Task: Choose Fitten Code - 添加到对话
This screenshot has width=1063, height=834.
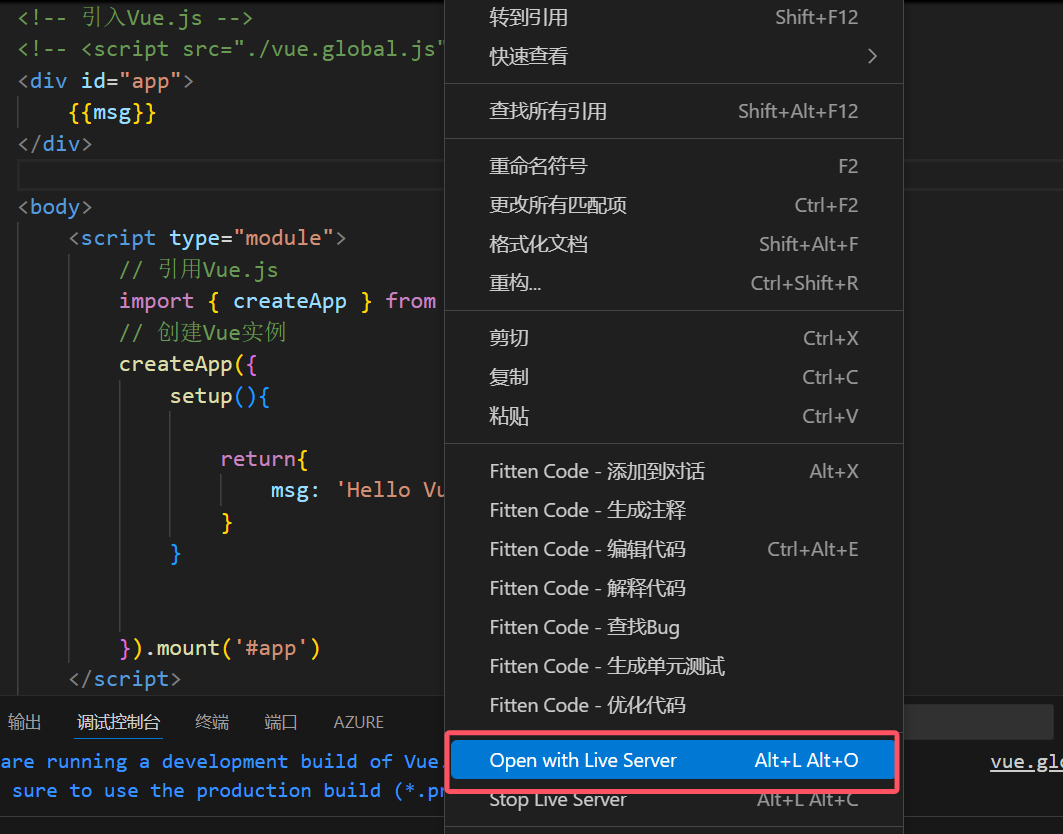Action: 673,471
